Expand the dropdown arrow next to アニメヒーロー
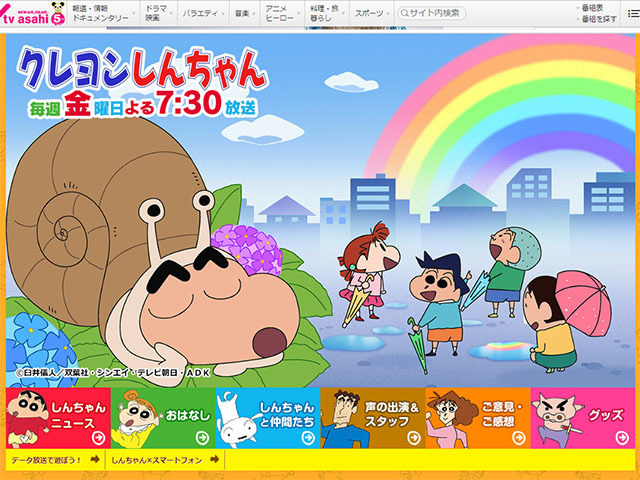Screen dimensions: 640x480 (299, 14)
